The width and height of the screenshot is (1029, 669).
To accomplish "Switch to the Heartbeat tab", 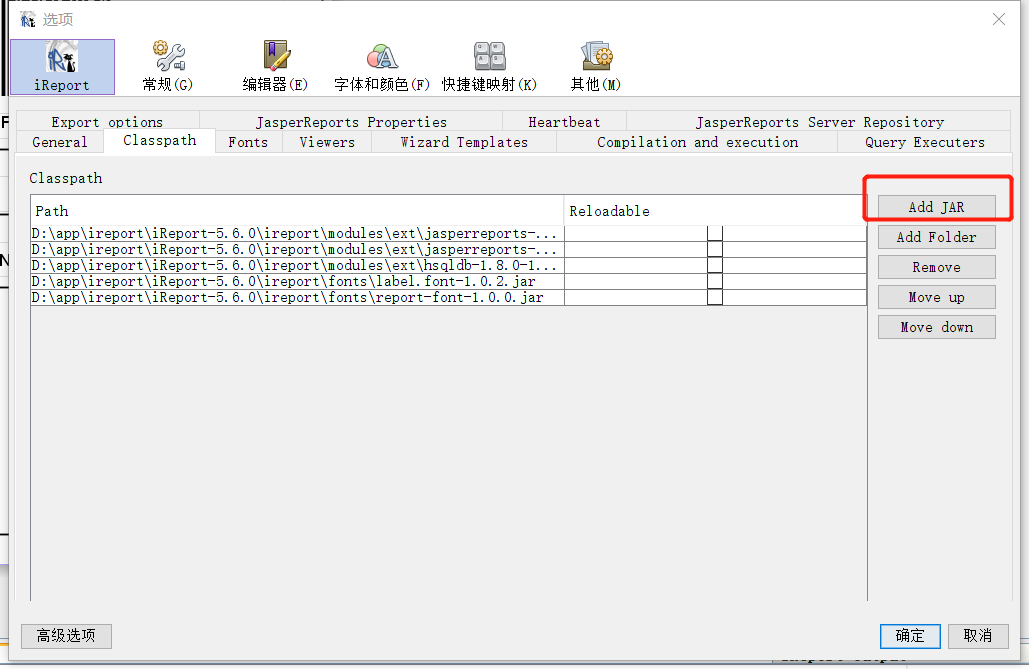I will (564, 121).
